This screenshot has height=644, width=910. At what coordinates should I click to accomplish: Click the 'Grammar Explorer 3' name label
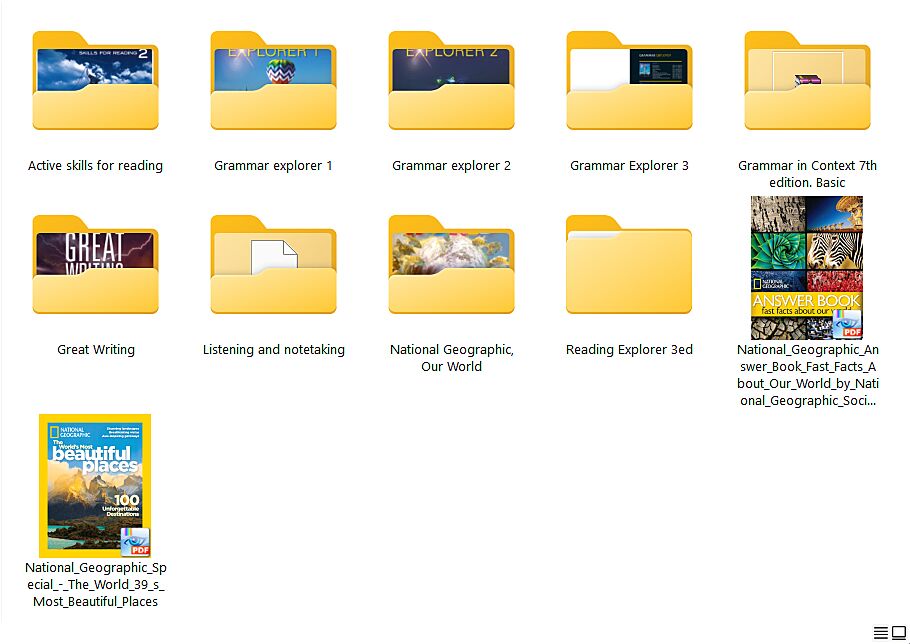[629, 166]
